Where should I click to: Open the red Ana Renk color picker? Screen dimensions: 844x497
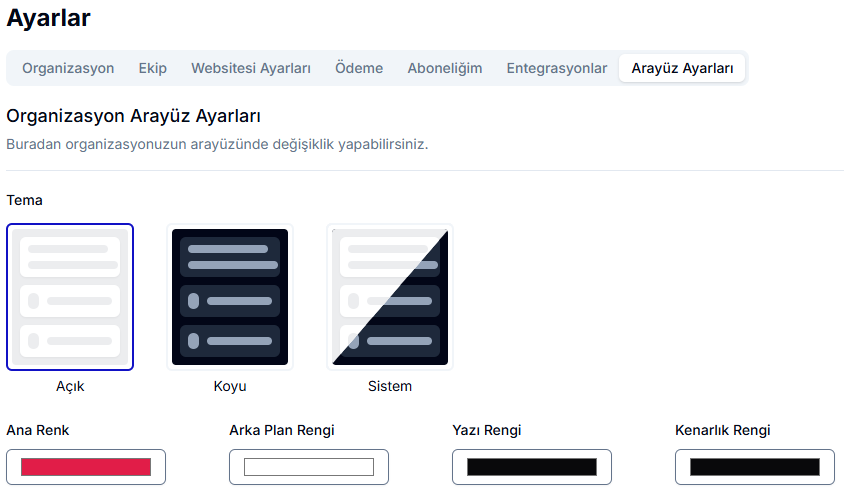(x=86, y=467)
